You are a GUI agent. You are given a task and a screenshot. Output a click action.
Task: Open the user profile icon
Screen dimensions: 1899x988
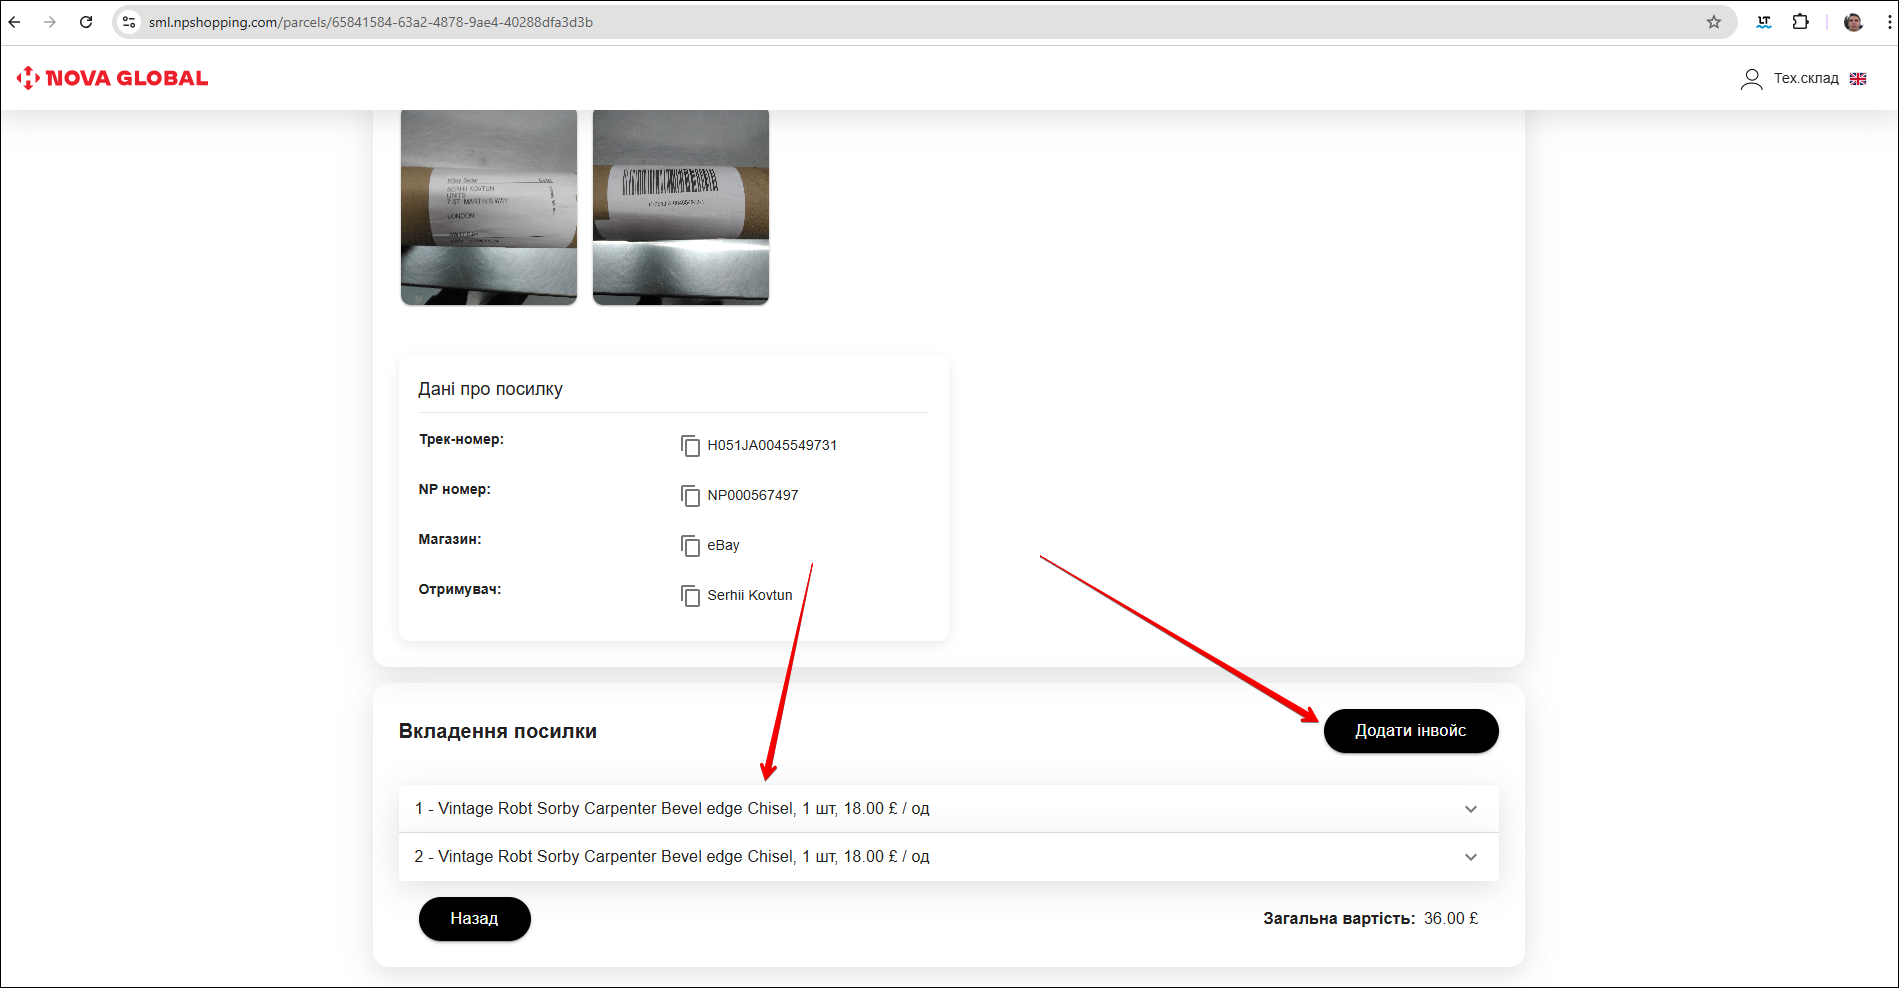point(1751,79)
